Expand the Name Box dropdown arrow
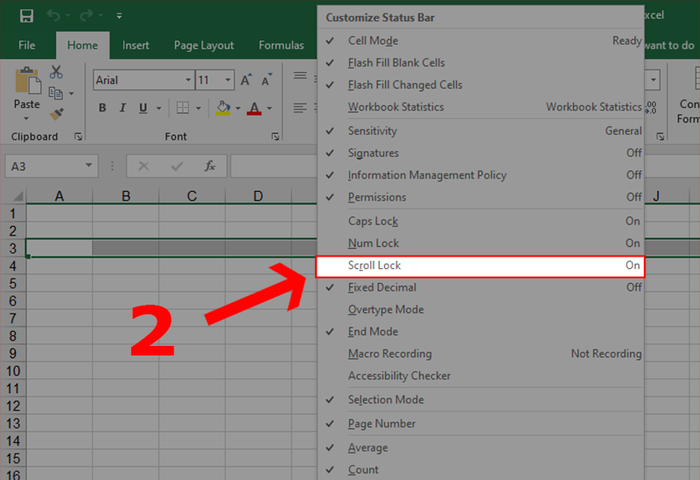 coord(89,166)
